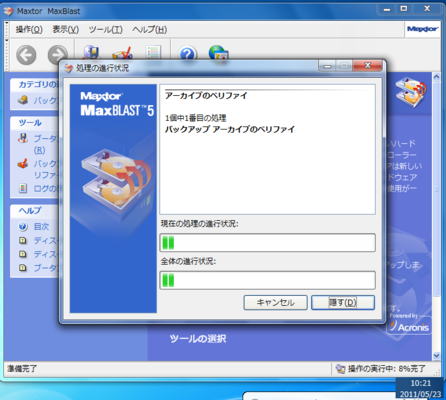Open the ツール(T) menu

106,30
